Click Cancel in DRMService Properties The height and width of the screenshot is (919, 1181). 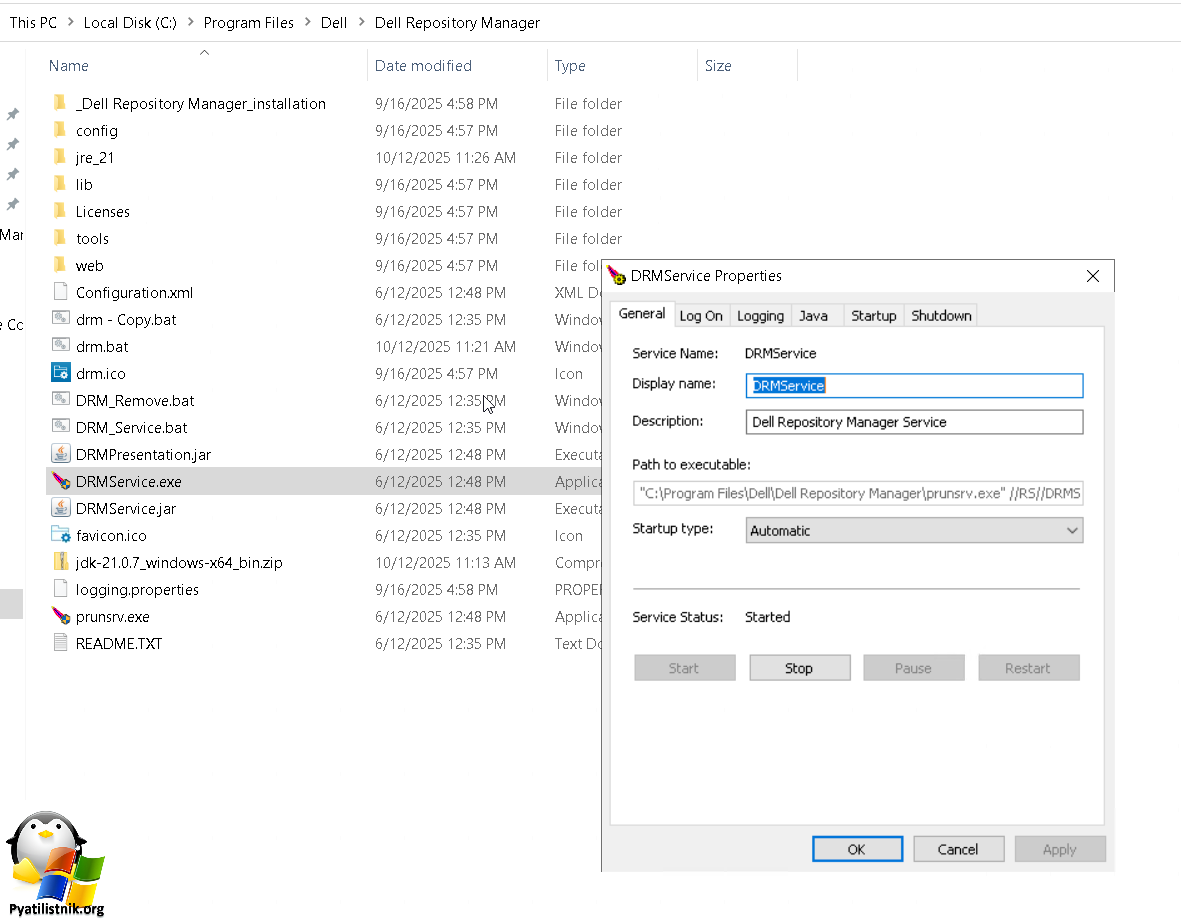957,850
